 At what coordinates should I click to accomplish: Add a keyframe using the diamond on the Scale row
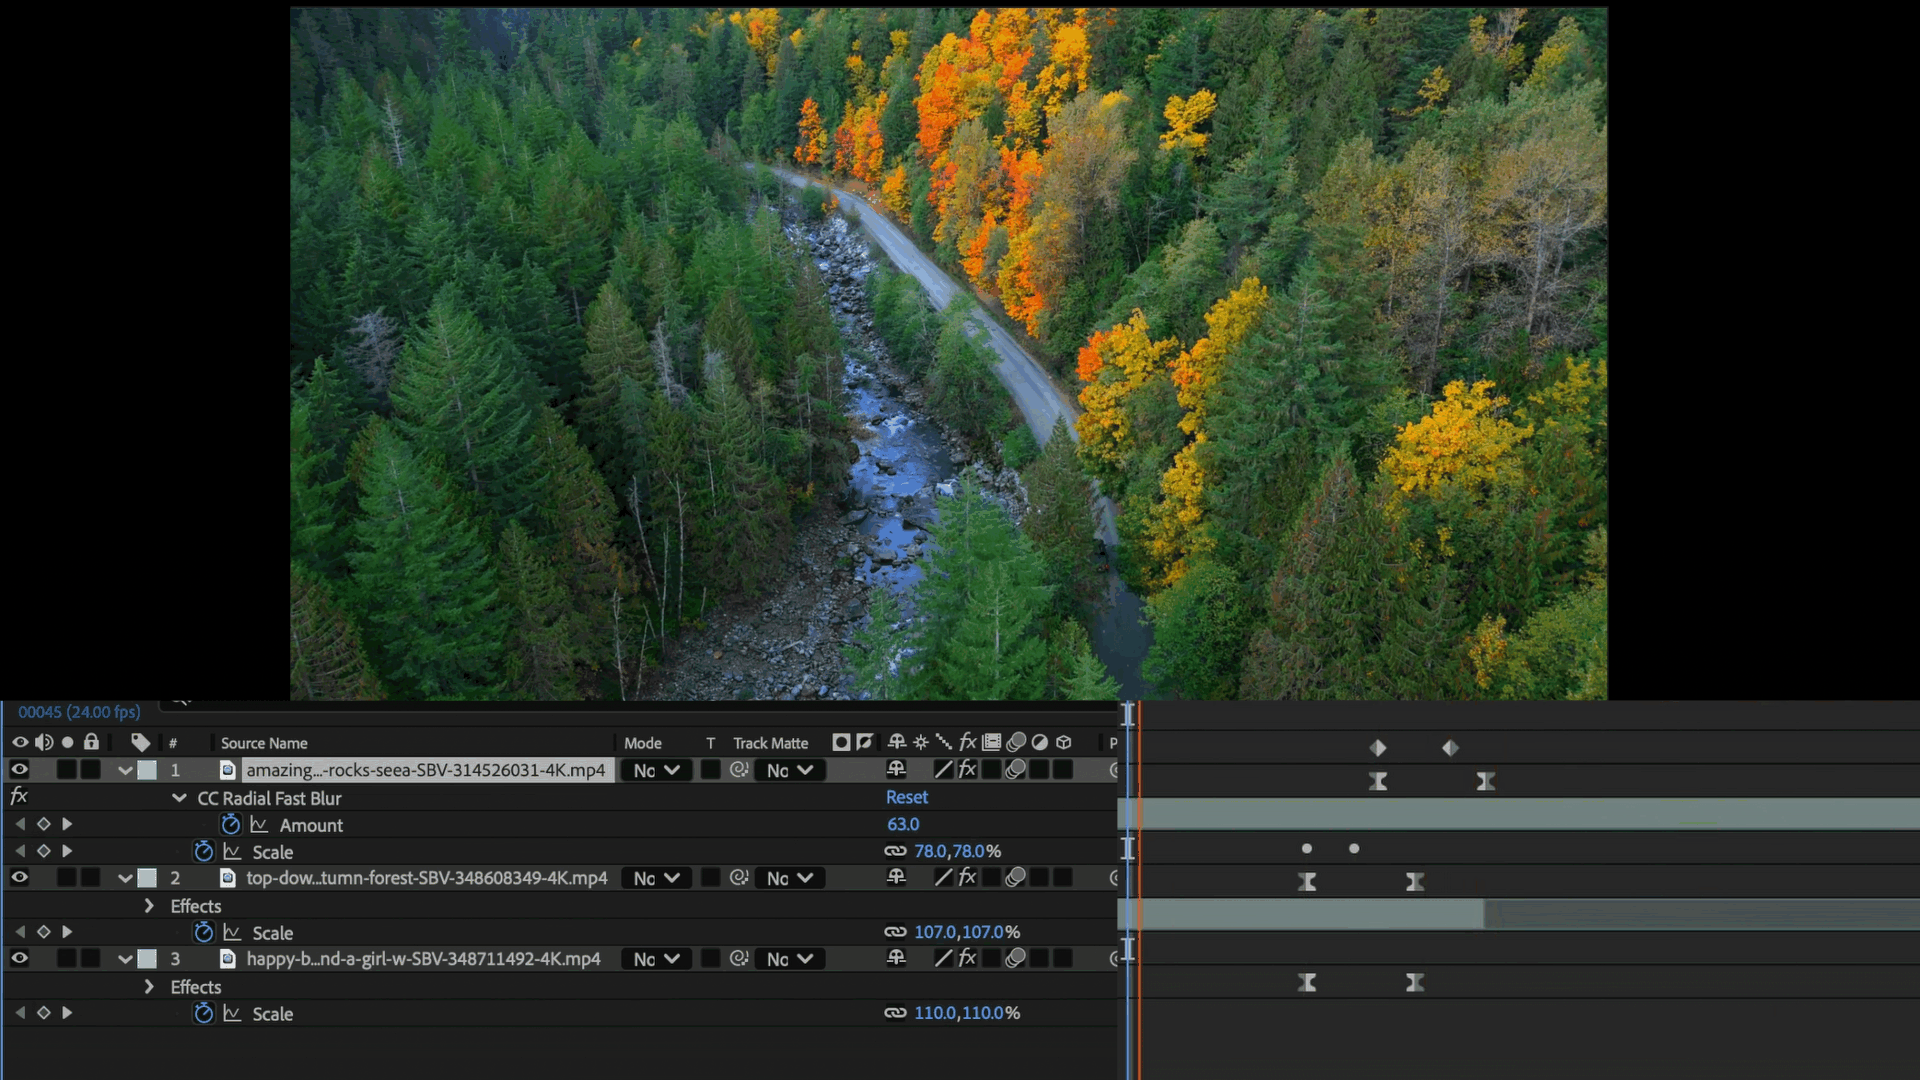pos(44,851)
